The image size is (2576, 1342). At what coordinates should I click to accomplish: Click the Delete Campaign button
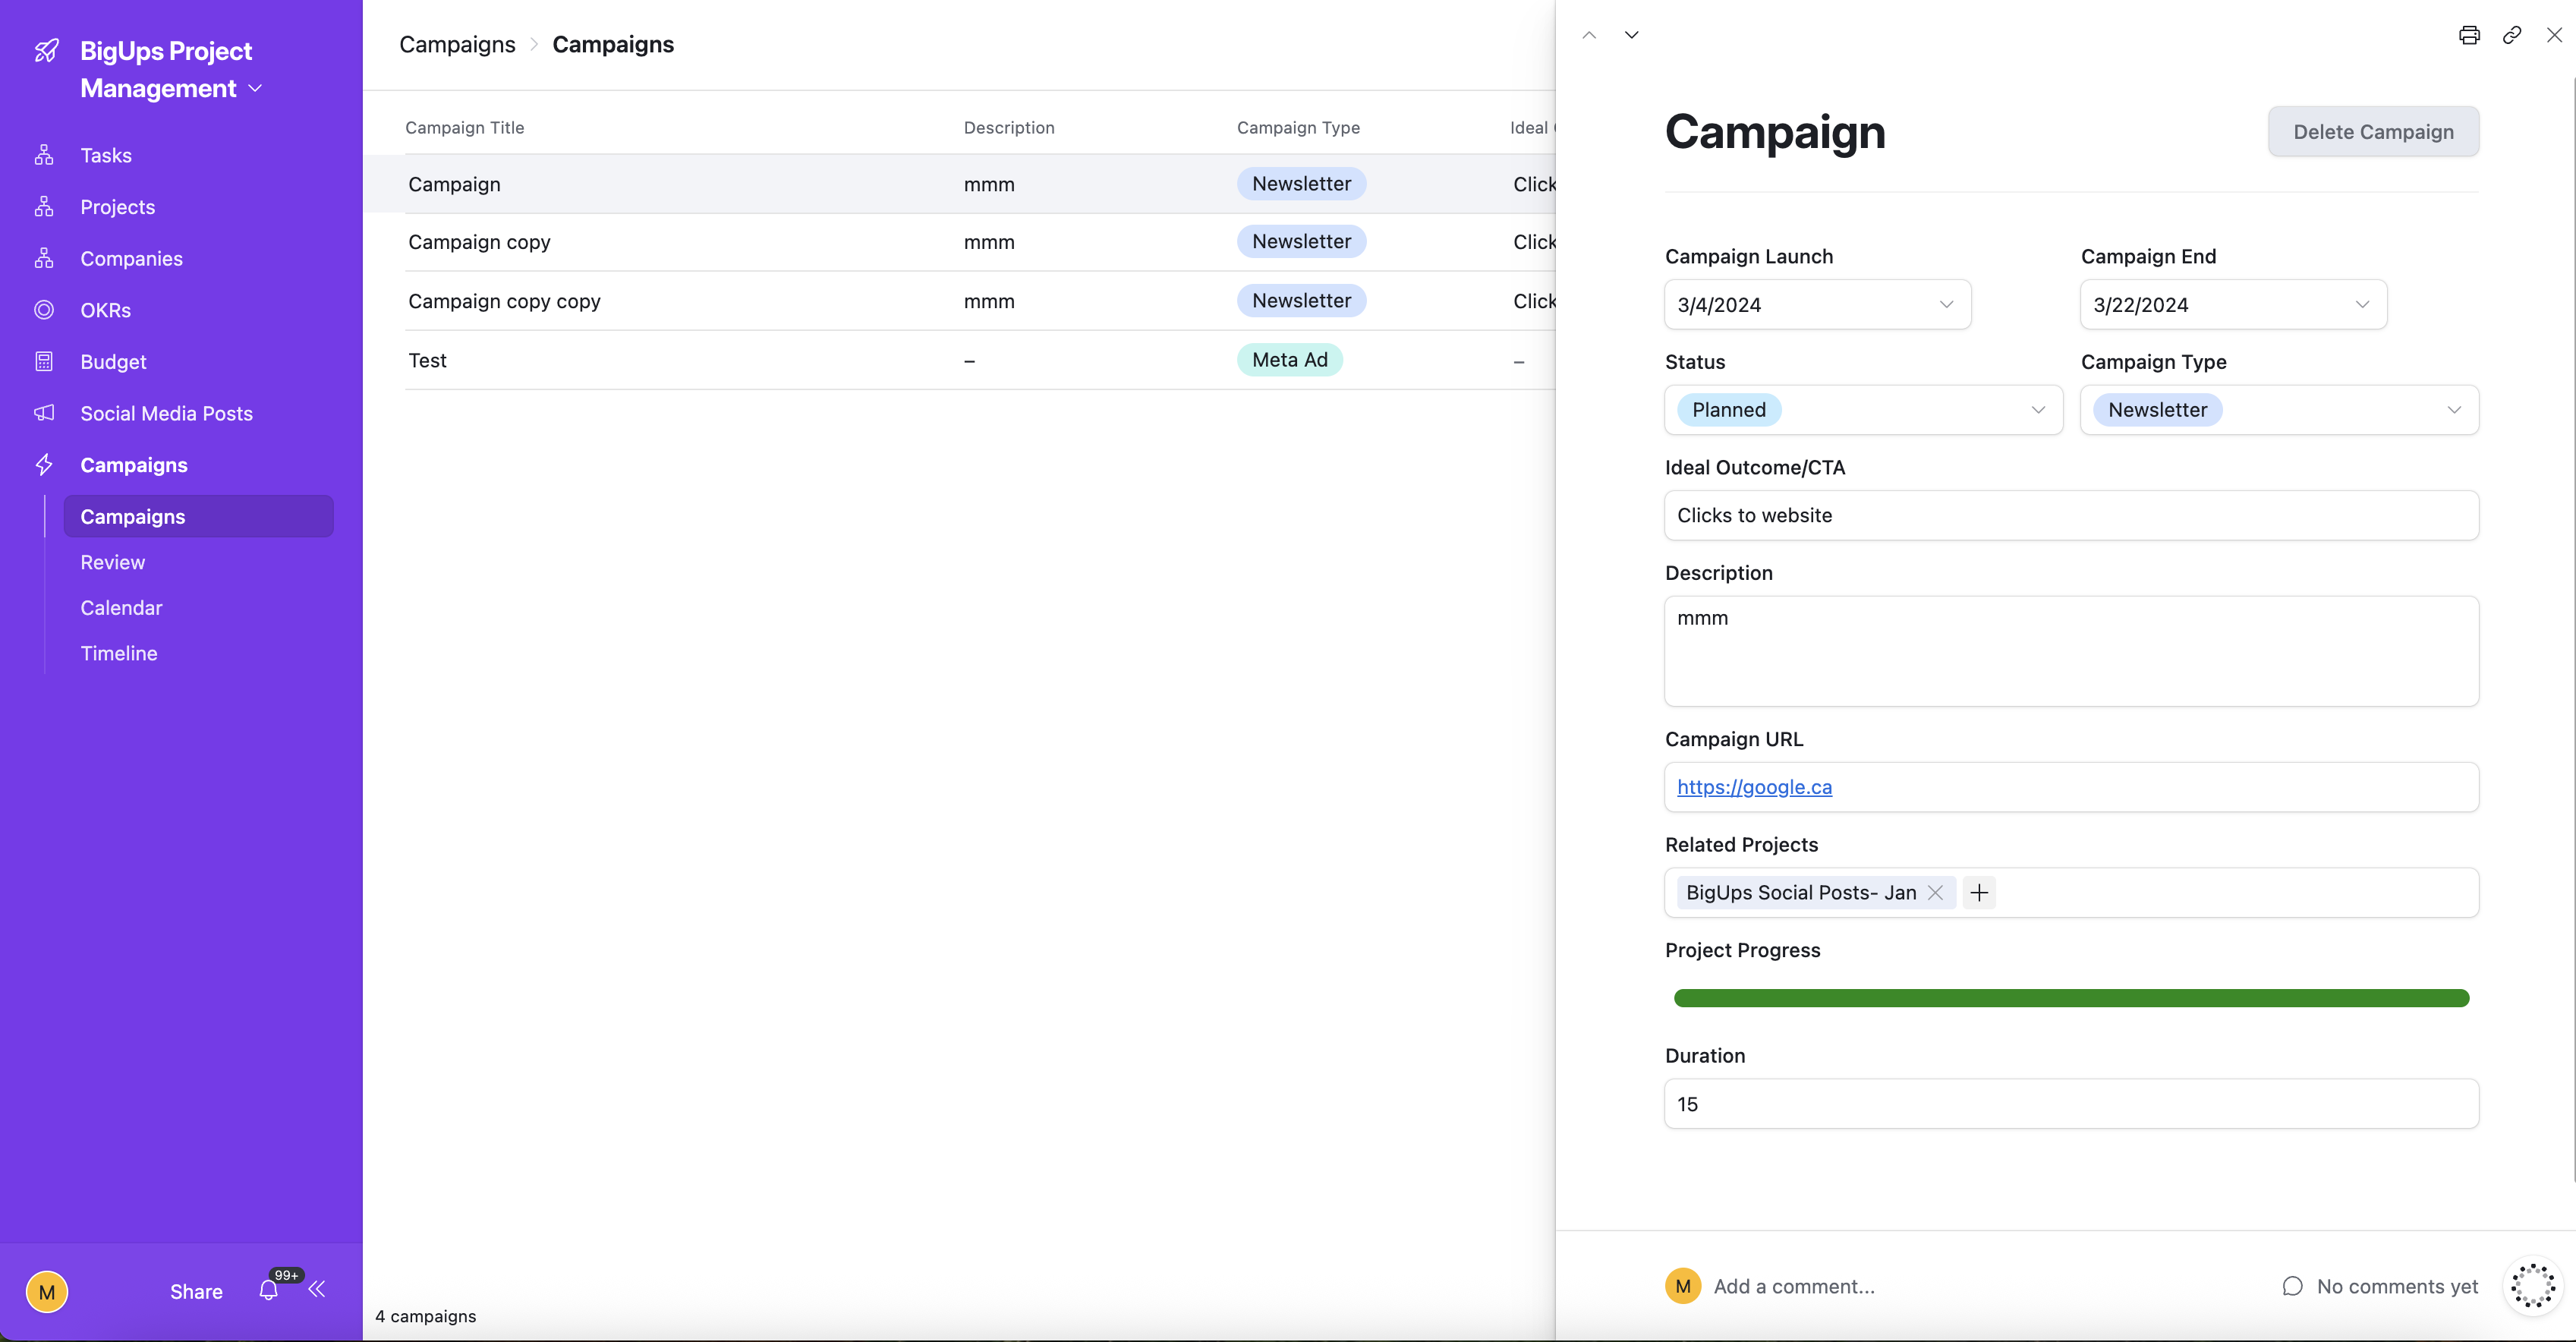tap(2374, 132)
